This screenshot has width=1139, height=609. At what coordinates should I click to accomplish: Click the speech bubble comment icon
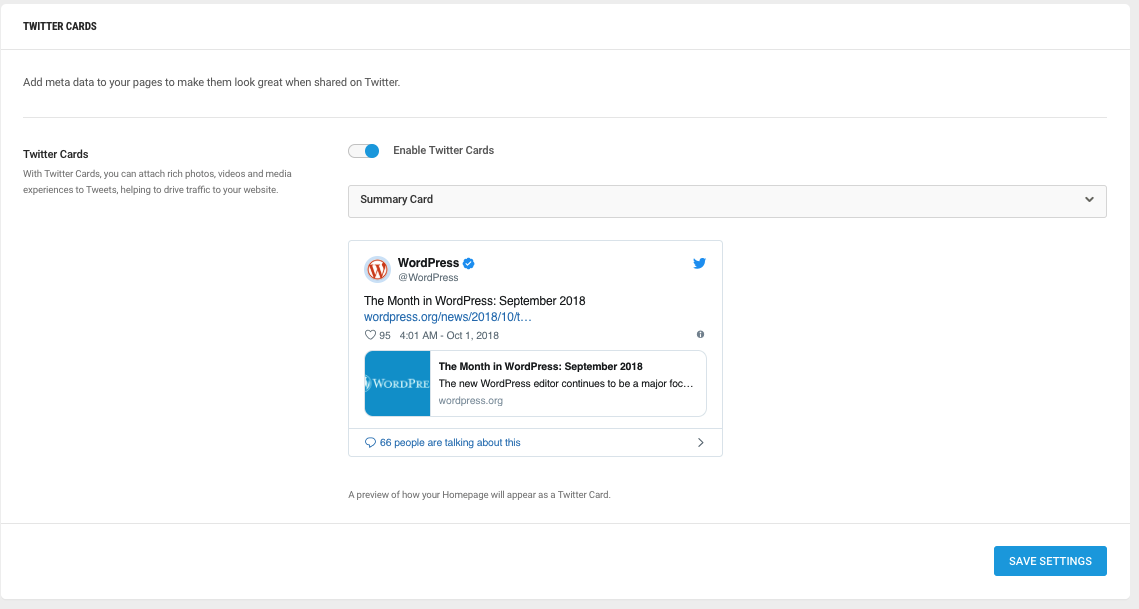[370, 443]
